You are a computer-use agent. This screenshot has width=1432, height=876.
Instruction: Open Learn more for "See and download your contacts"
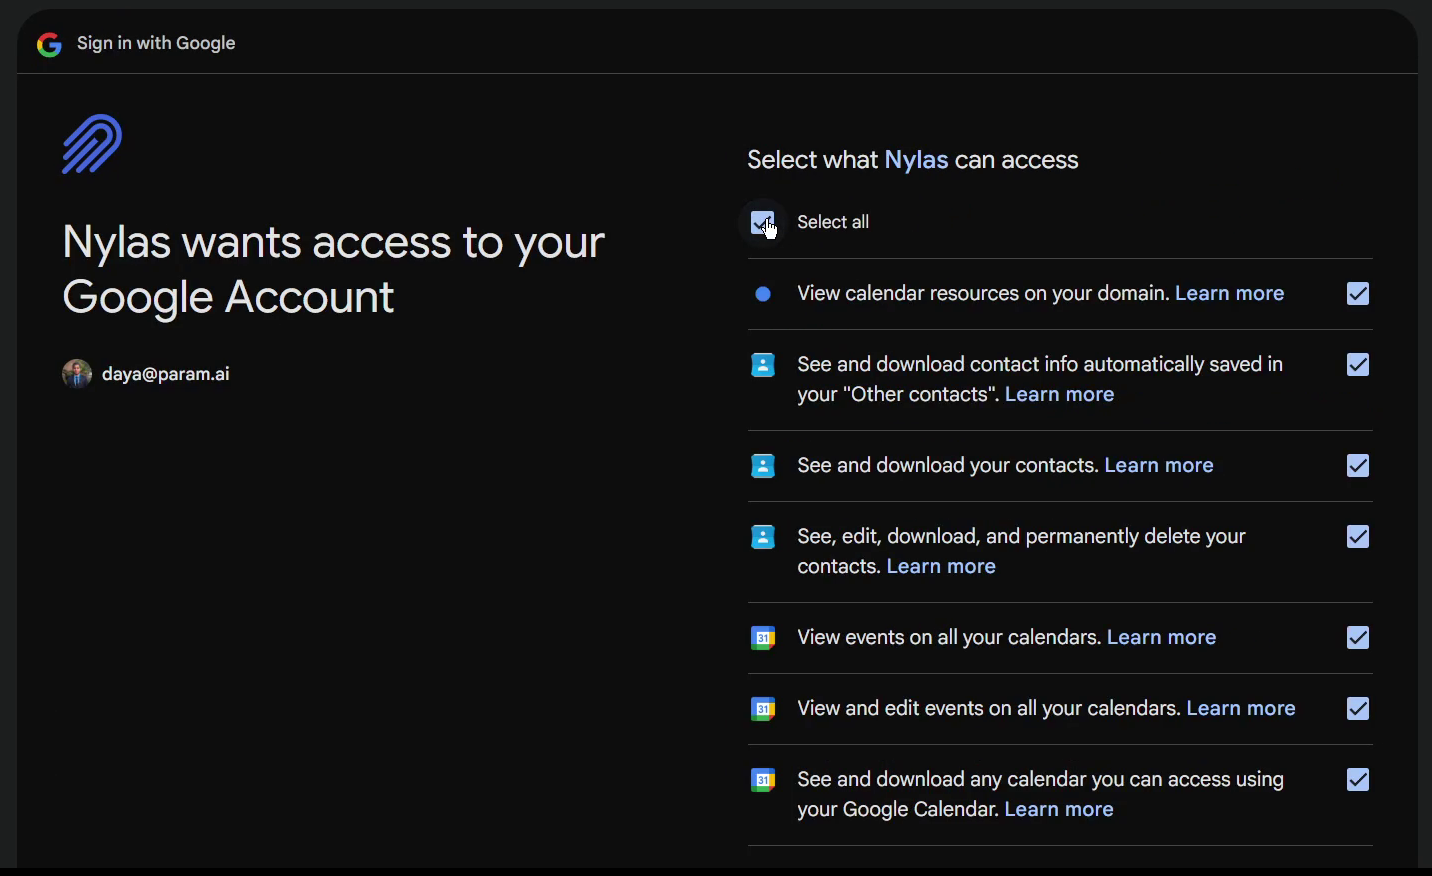click(x=1159, y=466)
